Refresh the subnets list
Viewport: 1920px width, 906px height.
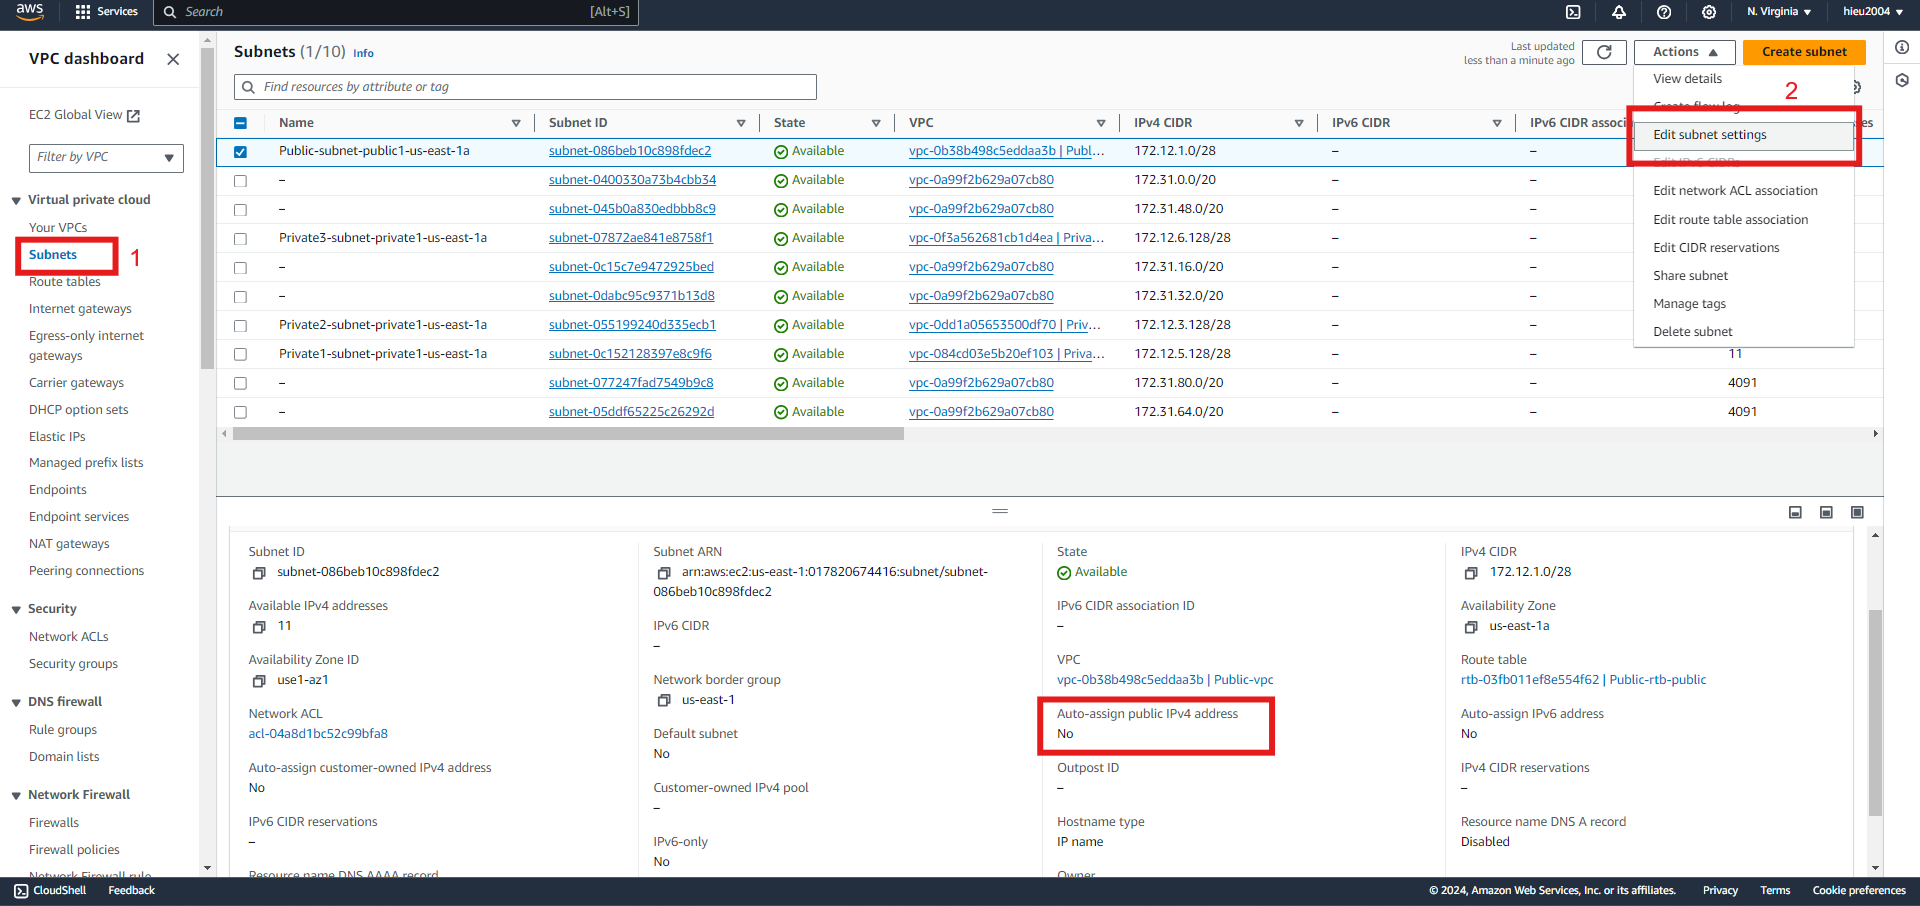tap(1604, 52)
